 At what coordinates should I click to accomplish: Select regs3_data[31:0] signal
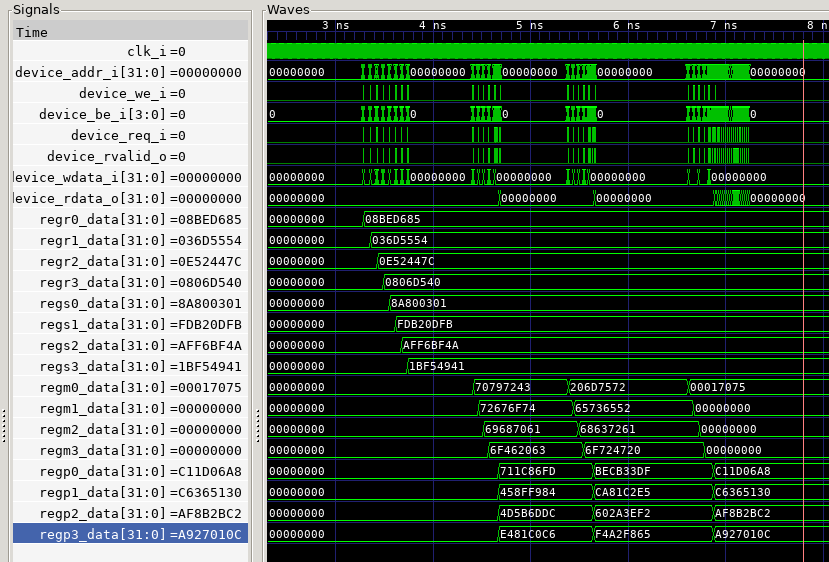(x=130, y=366)
